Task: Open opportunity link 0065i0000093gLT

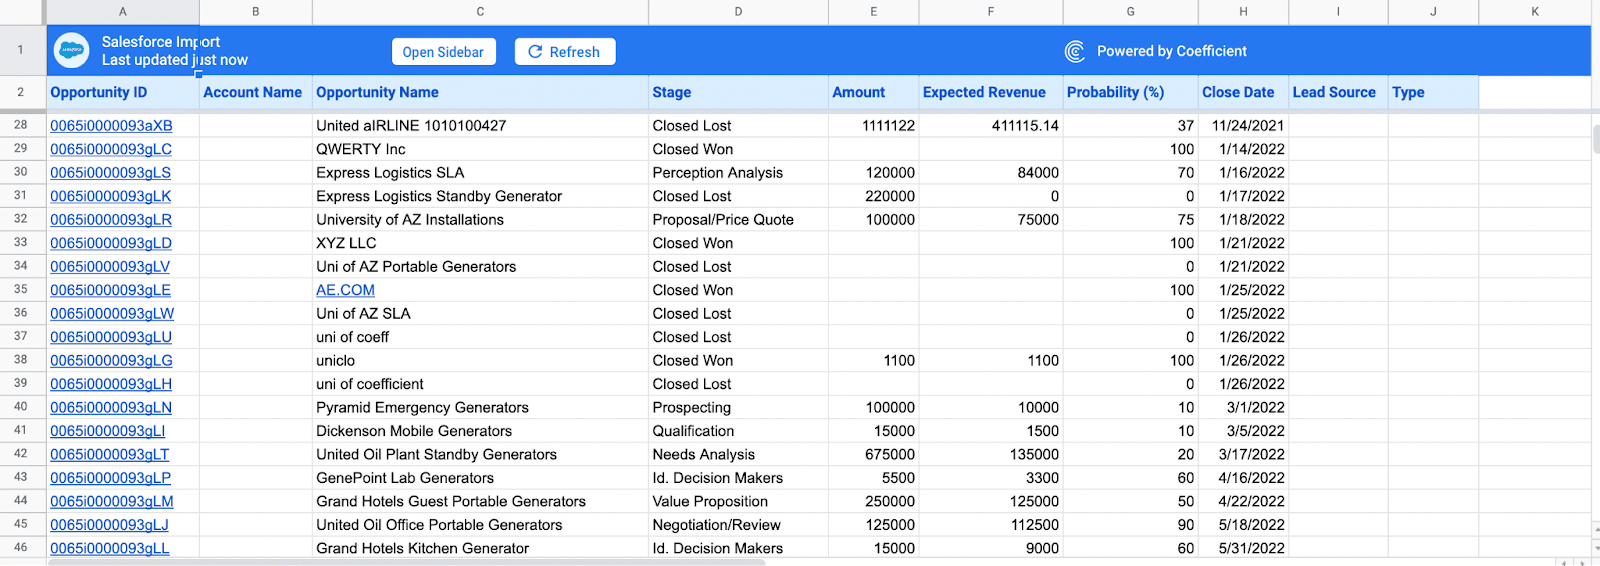Action: [x=110, y=455]
